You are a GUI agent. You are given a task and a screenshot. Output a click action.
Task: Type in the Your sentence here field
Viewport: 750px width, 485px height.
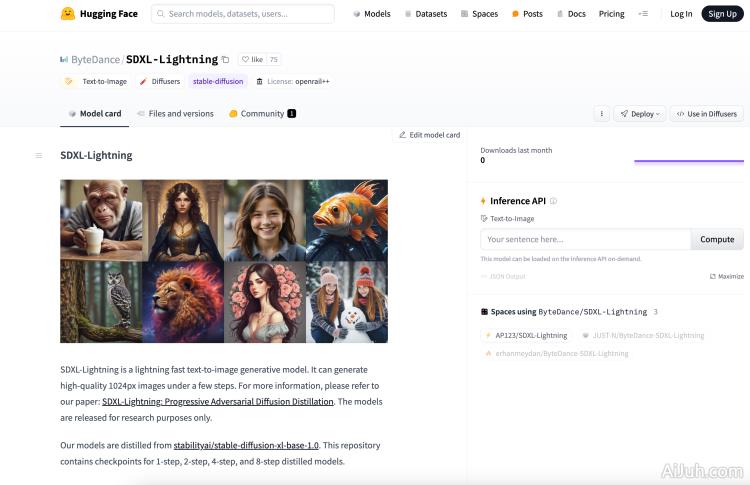pos(586,239)
